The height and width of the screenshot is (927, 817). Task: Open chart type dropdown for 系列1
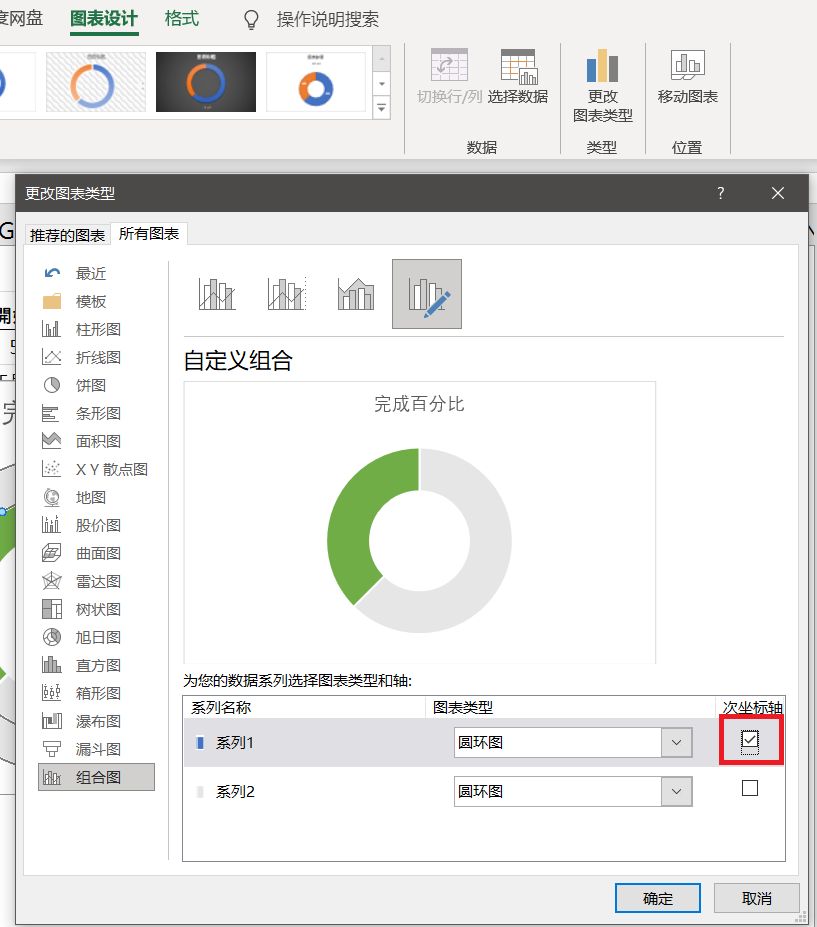(677, 743)
